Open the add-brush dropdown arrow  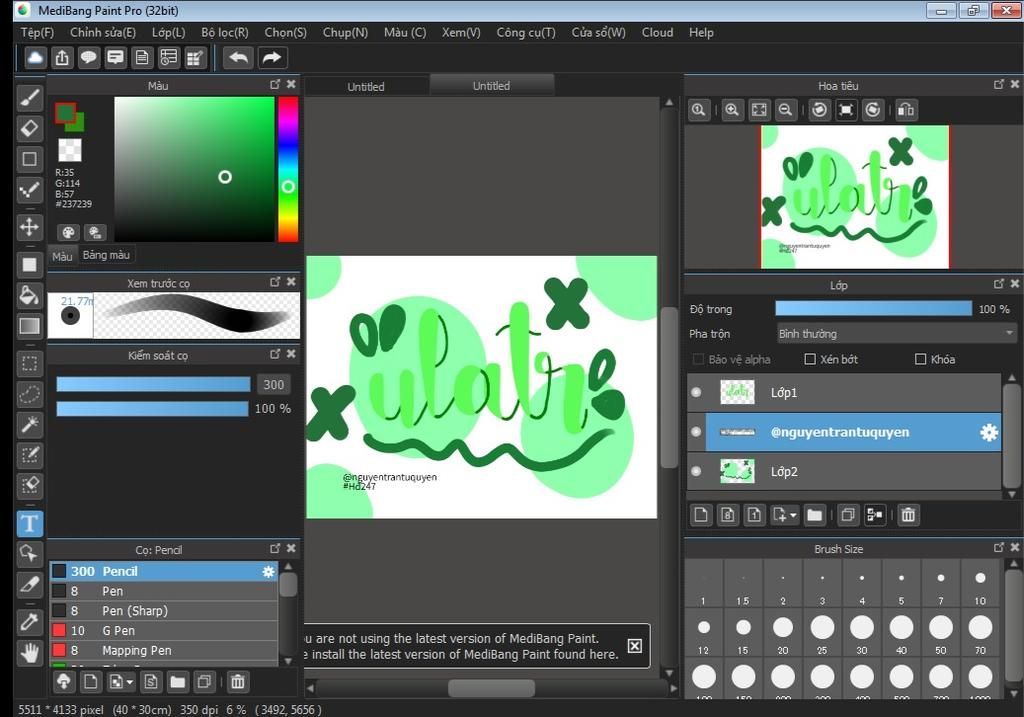(x=129, y=682)
